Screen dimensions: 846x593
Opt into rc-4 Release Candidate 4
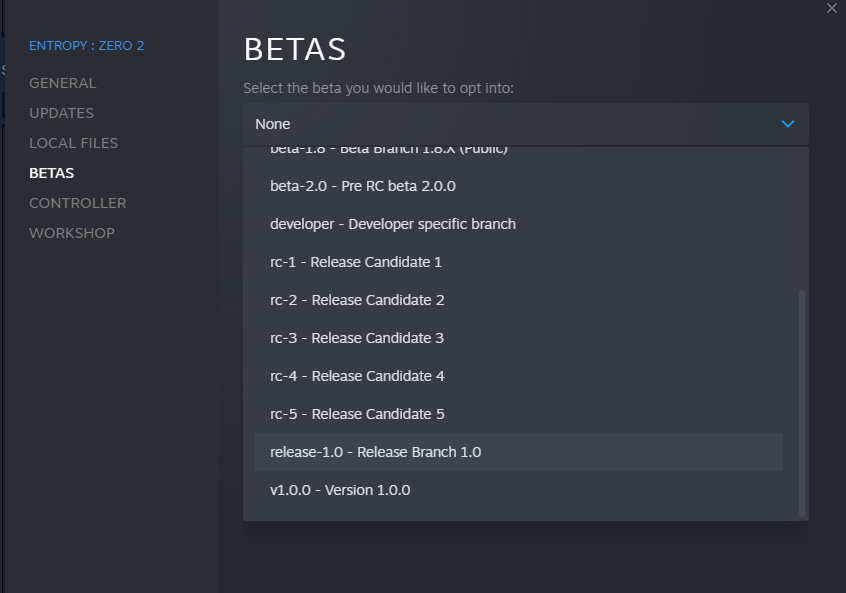(x=357, y=376)
